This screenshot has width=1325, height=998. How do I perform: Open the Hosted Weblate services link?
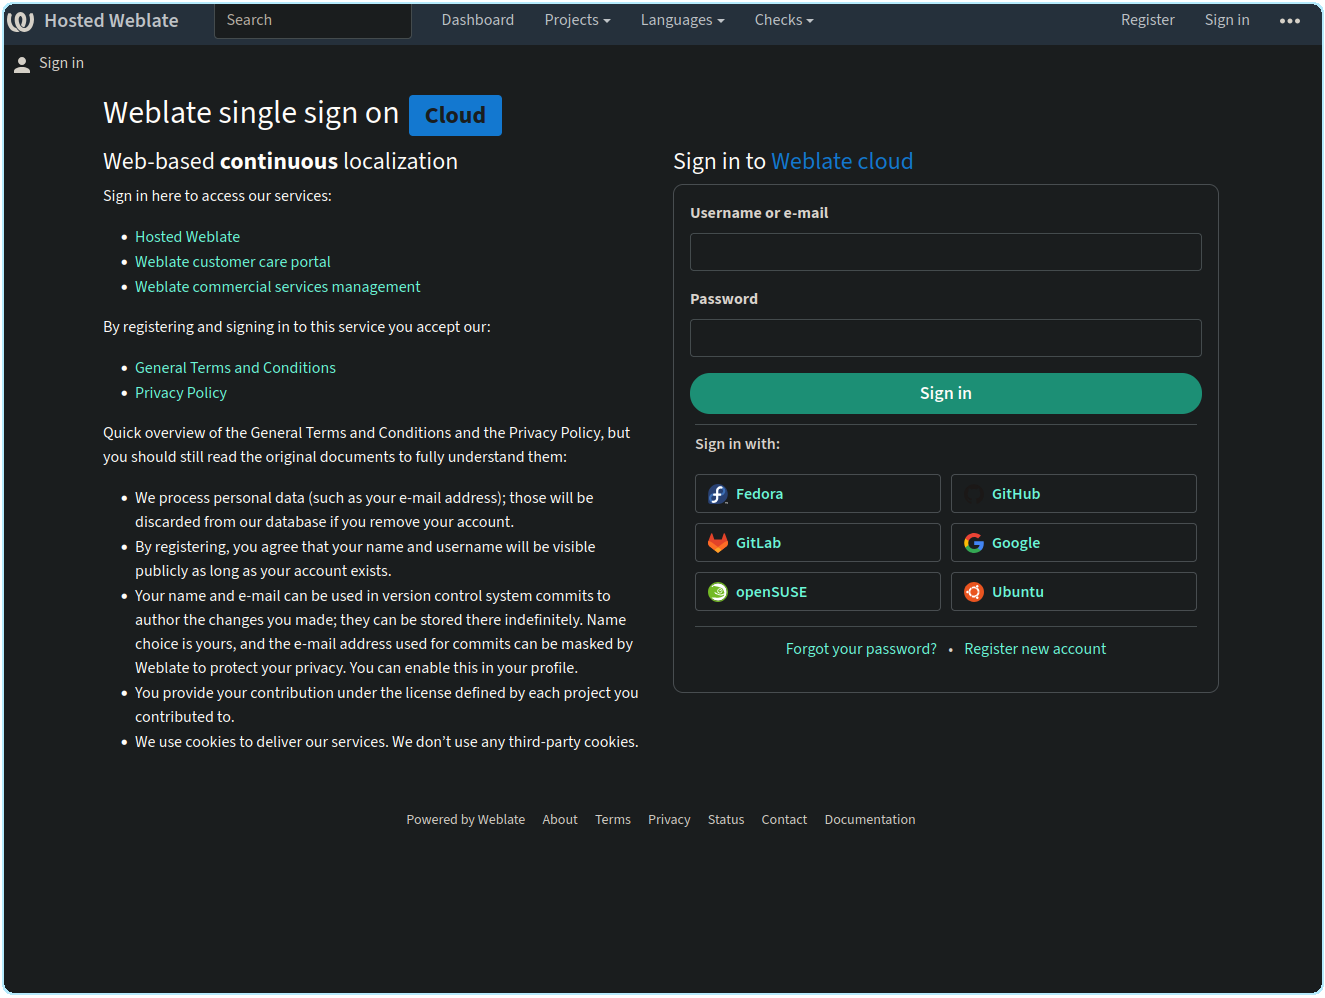[188, 237]
